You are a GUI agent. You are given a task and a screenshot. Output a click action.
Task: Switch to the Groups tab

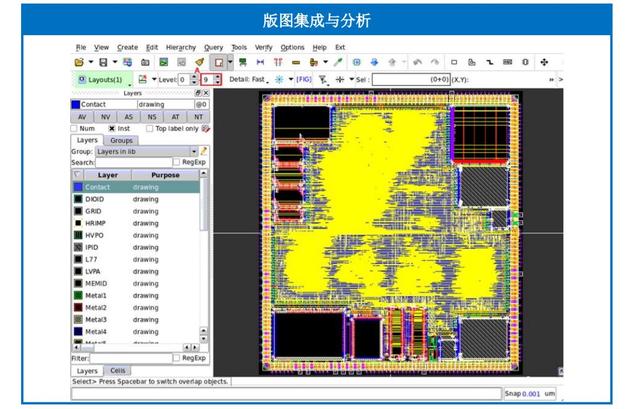(121, 140)
